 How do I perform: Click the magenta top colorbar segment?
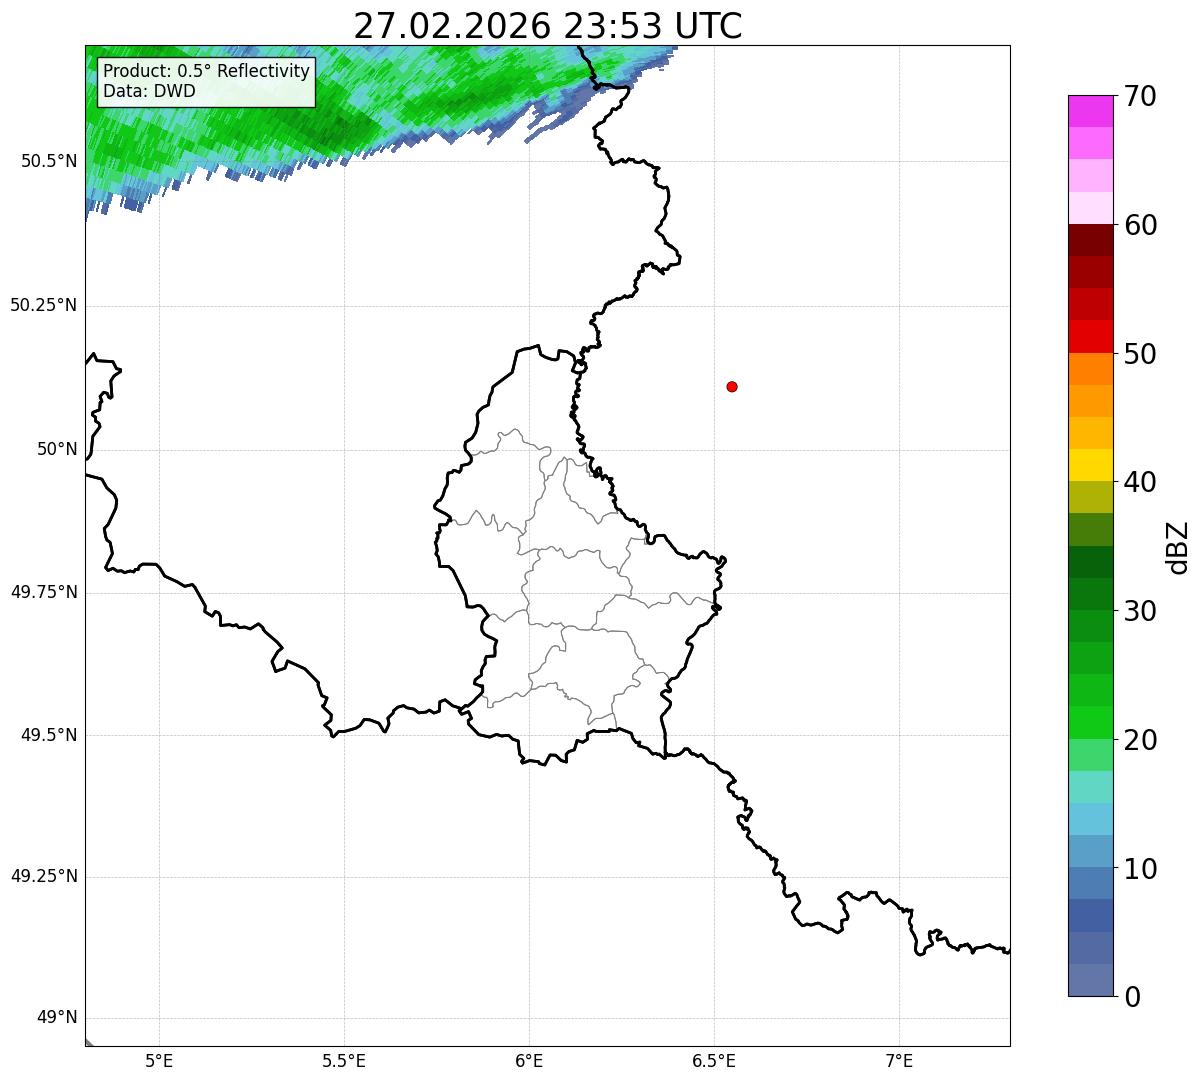1090,111
